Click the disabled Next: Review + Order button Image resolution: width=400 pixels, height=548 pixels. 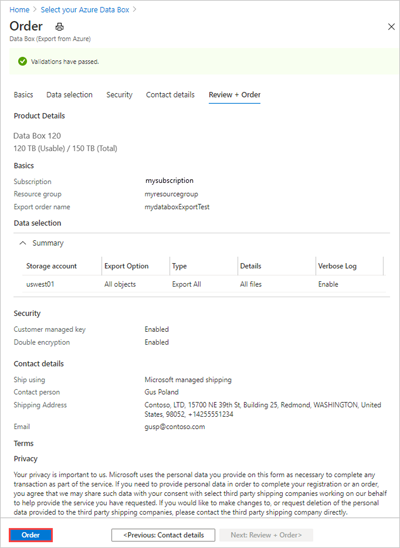pyautogui.click(x=266, y=535)
